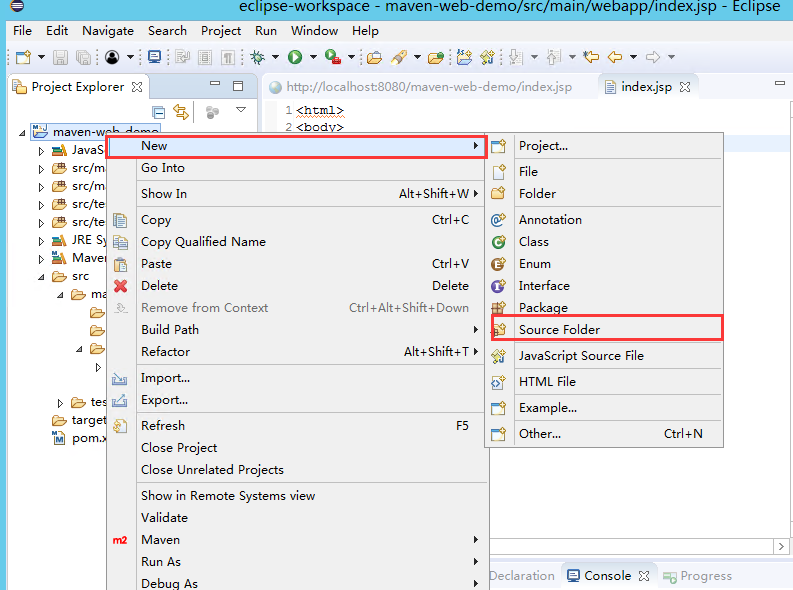Viewport: 793px width, 590px height.
Task: Click the Export icon in context menu
Action: 120,400
